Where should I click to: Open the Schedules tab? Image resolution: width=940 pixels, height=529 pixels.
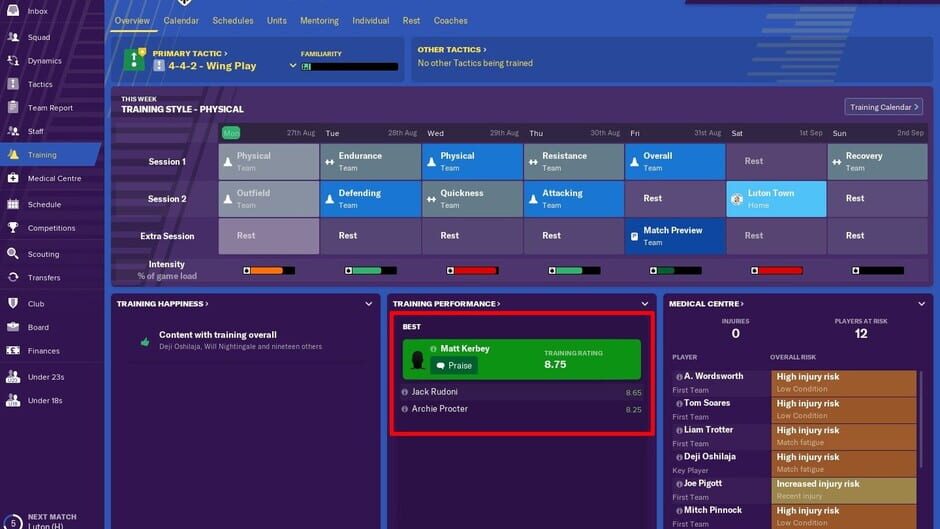[233, 20]
